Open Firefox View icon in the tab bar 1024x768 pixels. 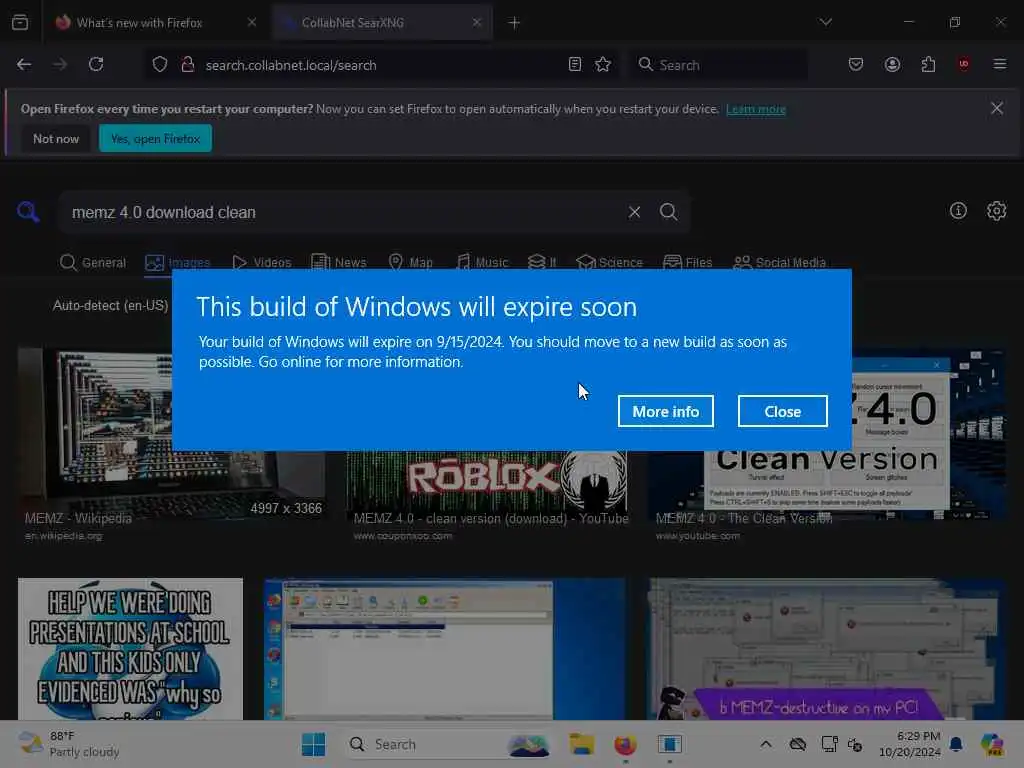pyautogui.click(x=20, y=22)
